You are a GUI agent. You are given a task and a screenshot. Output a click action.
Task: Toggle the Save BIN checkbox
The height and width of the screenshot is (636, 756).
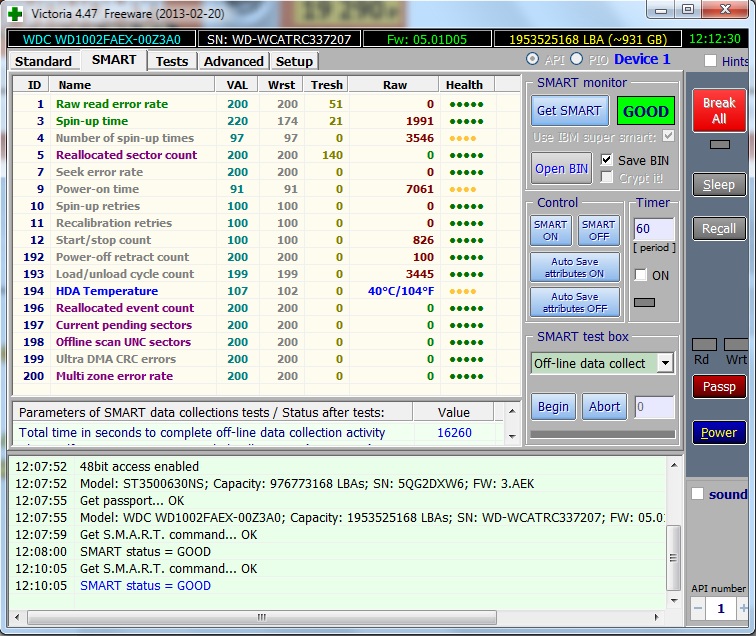tap(606, 160)
